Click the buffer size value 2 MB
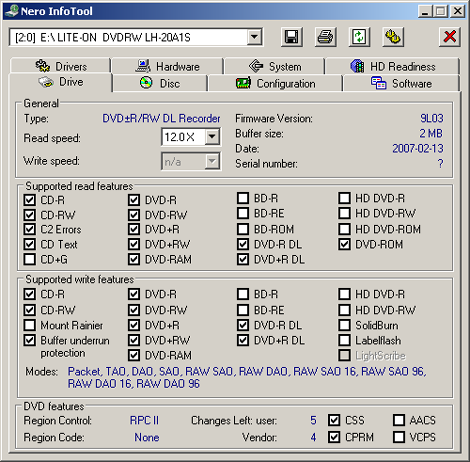The width and height of the screenshot is (470, 462). [431, 133]
